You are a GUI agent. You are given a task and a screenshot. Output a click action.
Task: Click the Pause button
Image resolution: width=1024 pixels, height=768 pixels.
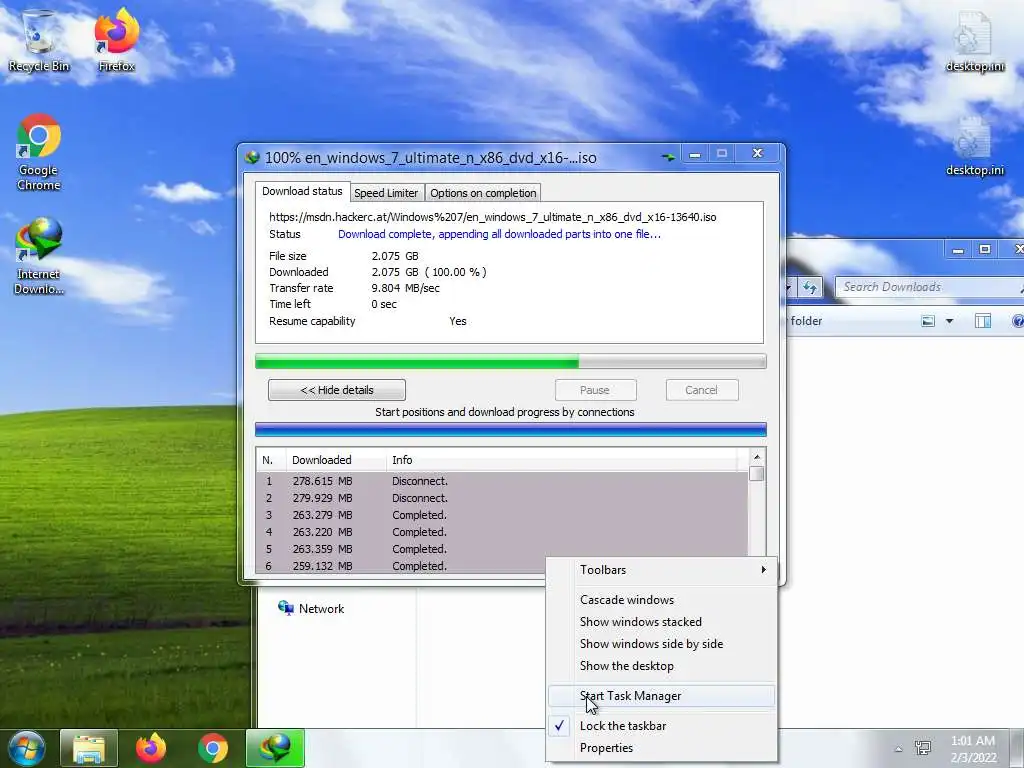pos(595,390)
